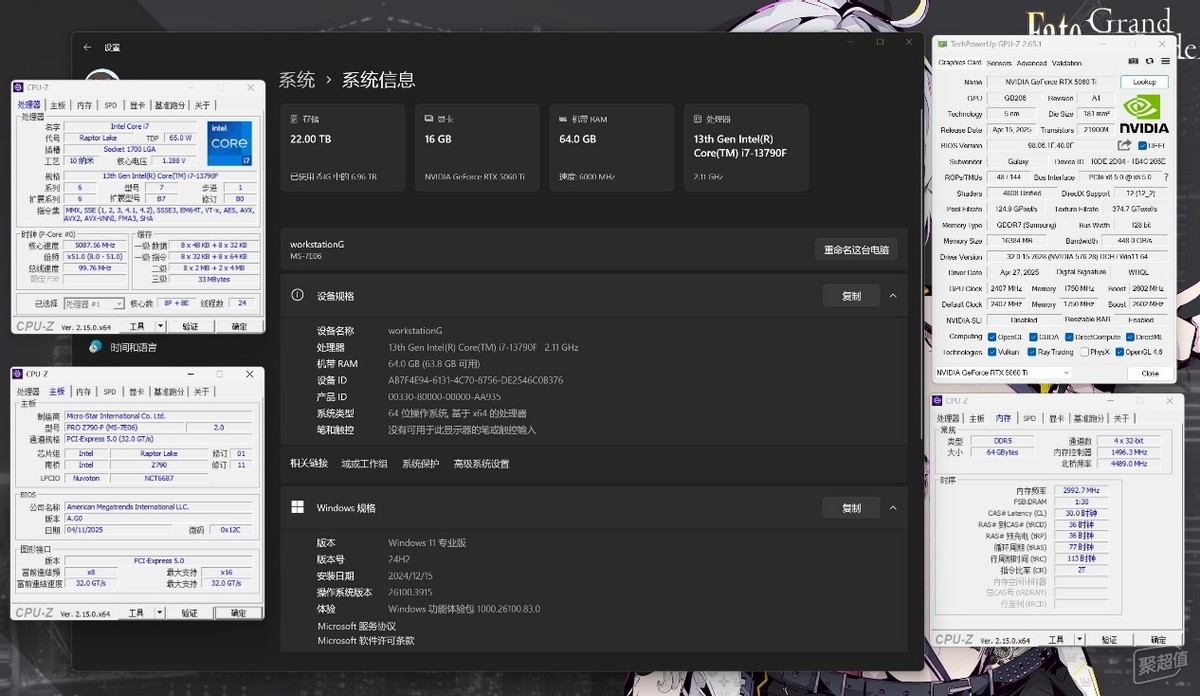Collapse the 设备规格 section chevron
The image size is (1200, 696).
893,296
